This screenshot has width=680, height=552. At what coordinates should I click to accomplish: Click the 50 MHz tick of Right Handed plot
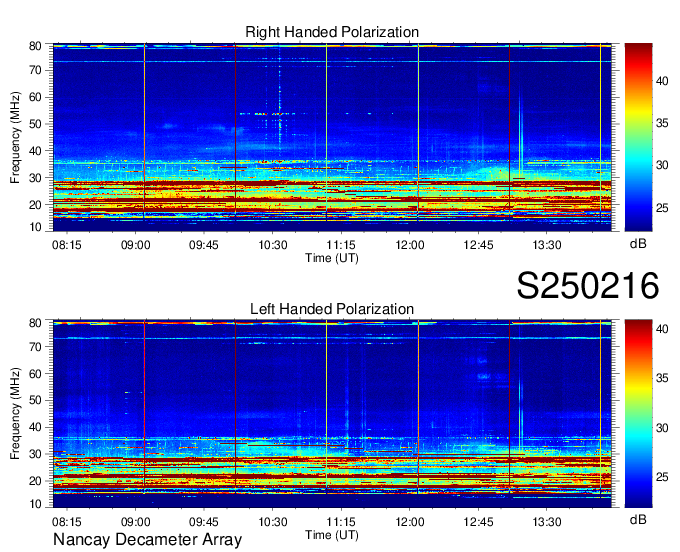tap(35, 124)
